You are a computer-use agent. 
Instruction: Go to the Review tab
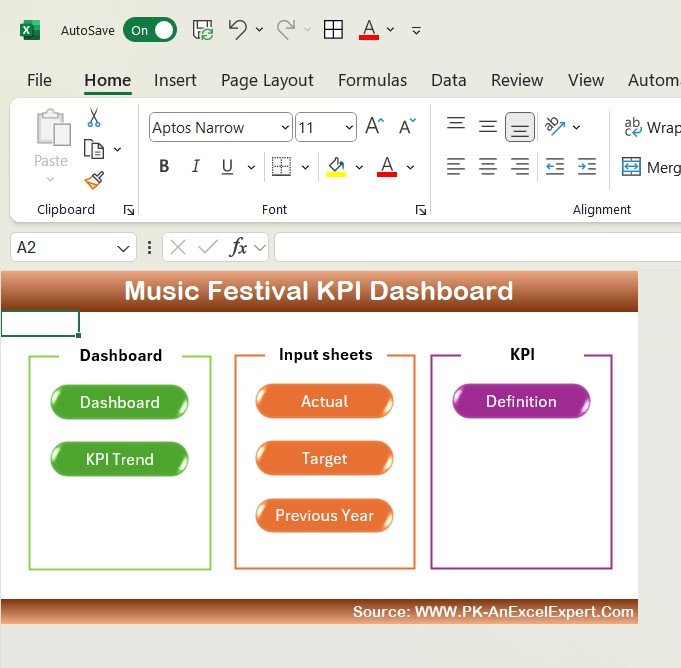coord(517,80)
